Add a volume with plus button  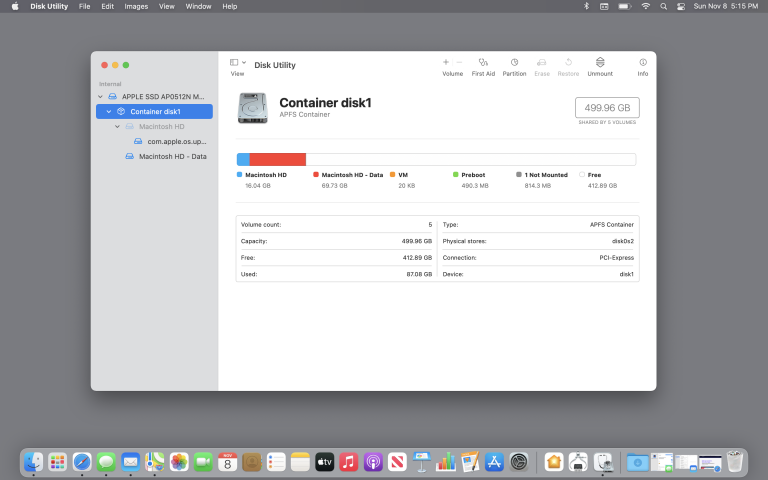[446, 62]
